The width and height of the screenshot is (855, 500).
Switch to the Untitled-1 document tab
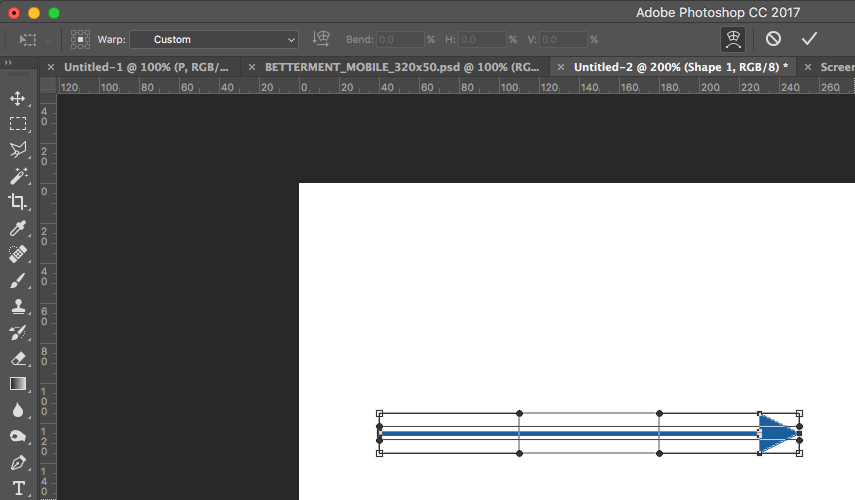point(146,67)
